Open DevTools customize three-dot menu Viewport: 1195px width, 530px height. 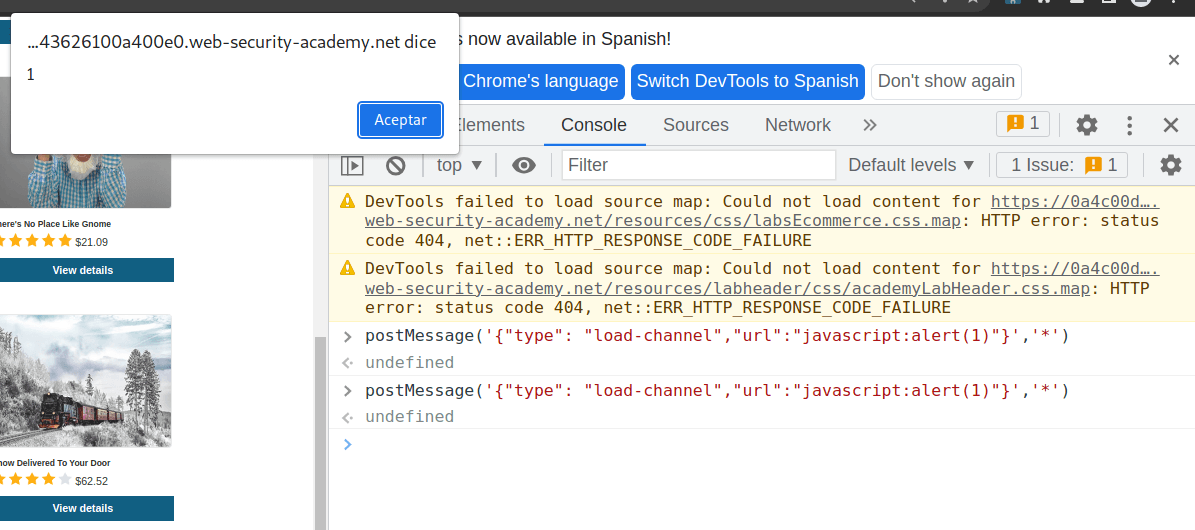1130,125
